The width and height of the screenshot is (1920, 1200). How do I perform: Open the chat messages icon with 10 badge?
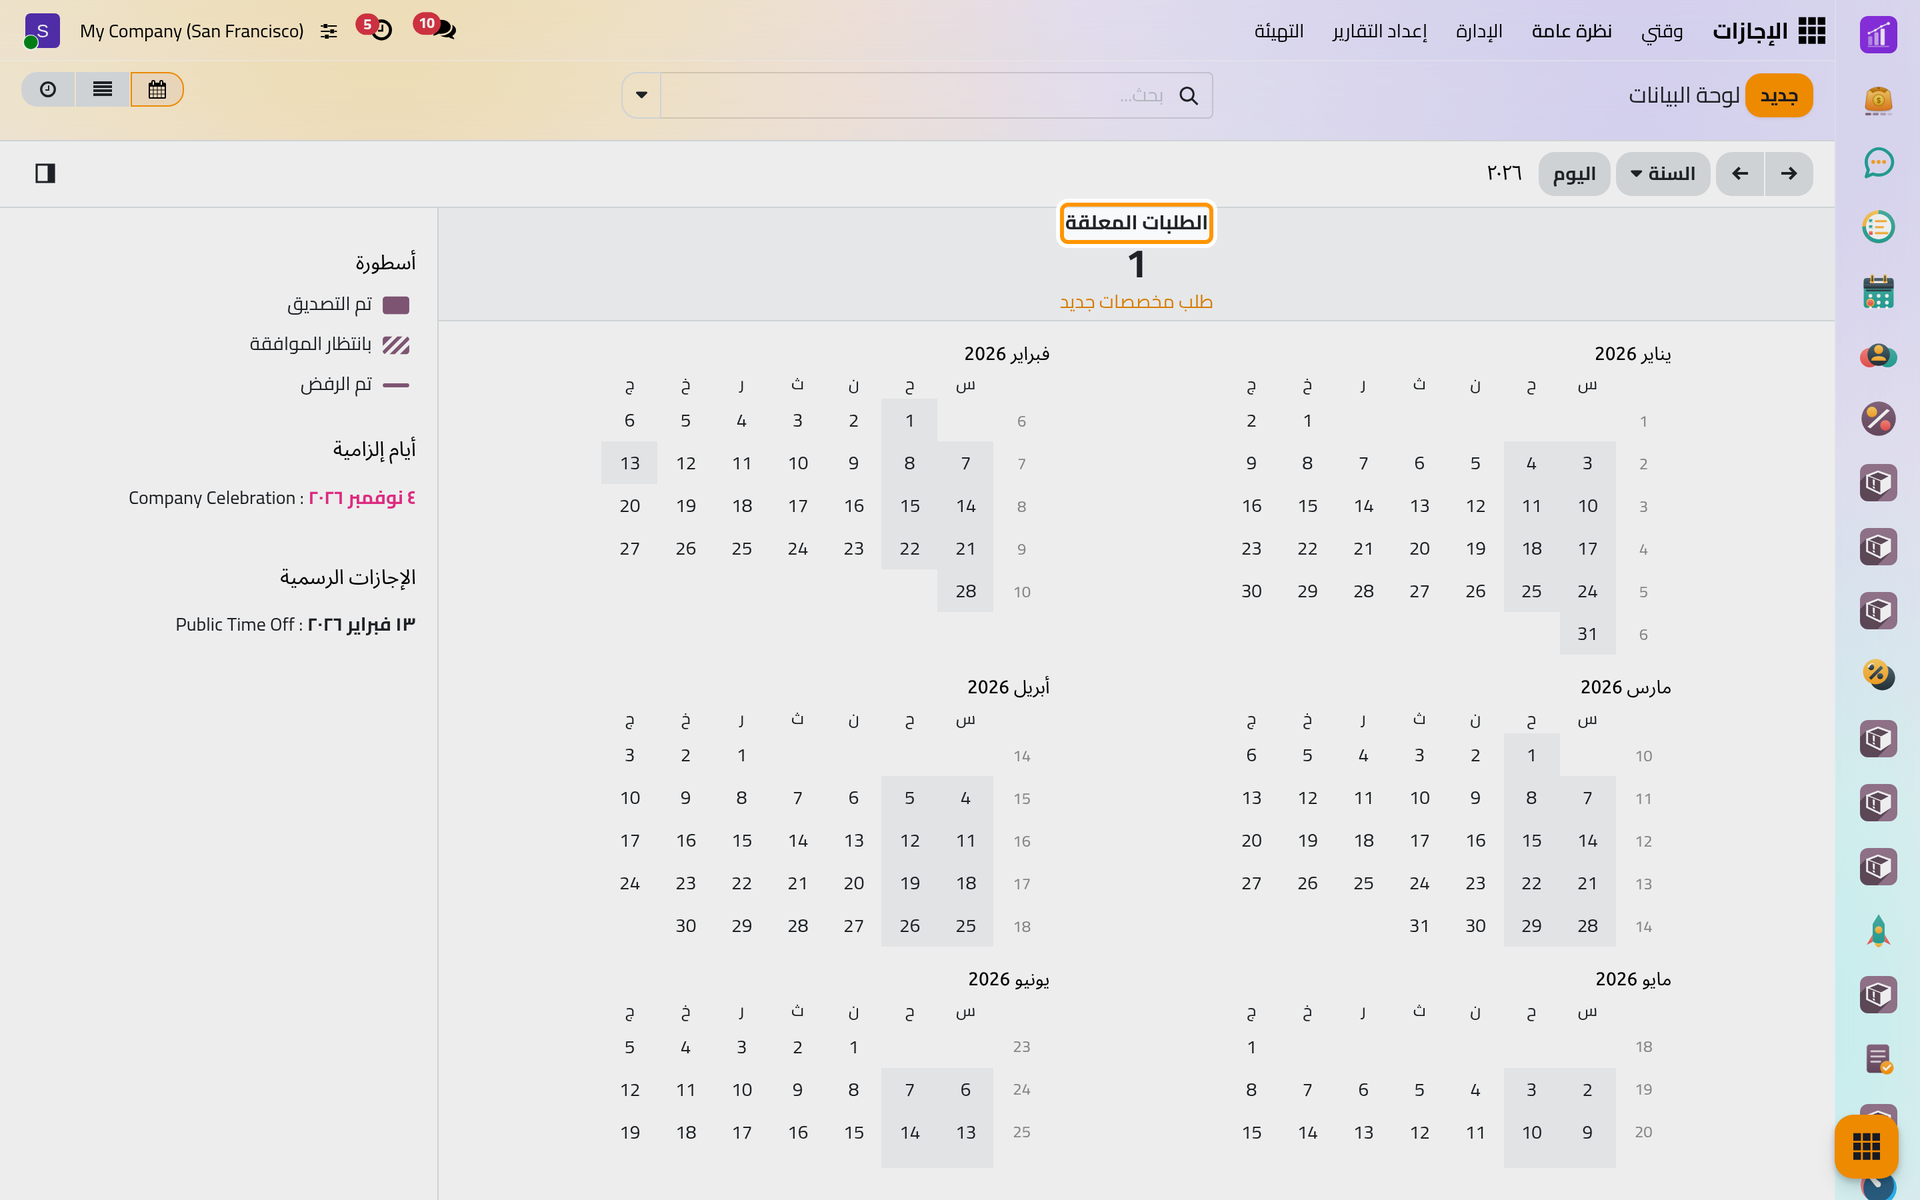coord(434,27)
